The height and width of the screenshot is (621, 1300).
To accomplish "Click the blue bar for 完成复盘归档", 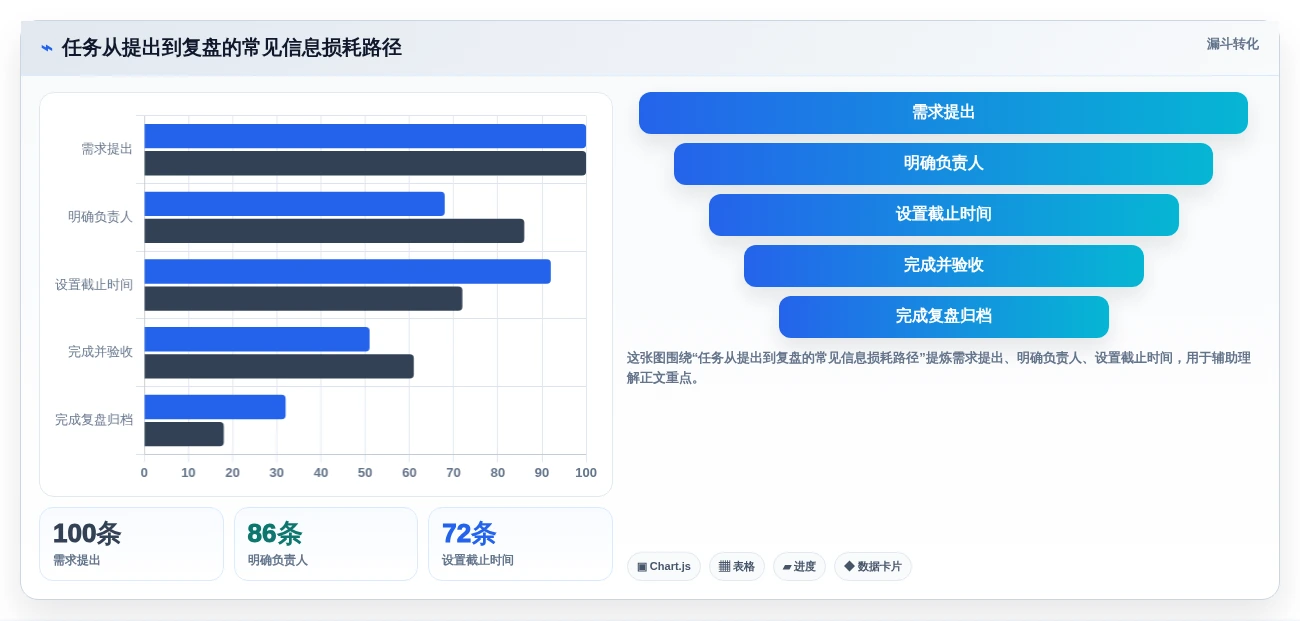I will [215, 407].
